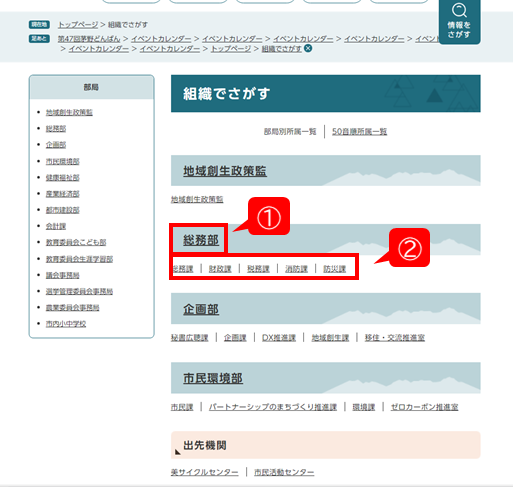The height and width of the screenshot is (487, 513).
Task: Open the 総務課 division link
Action: 183,269
